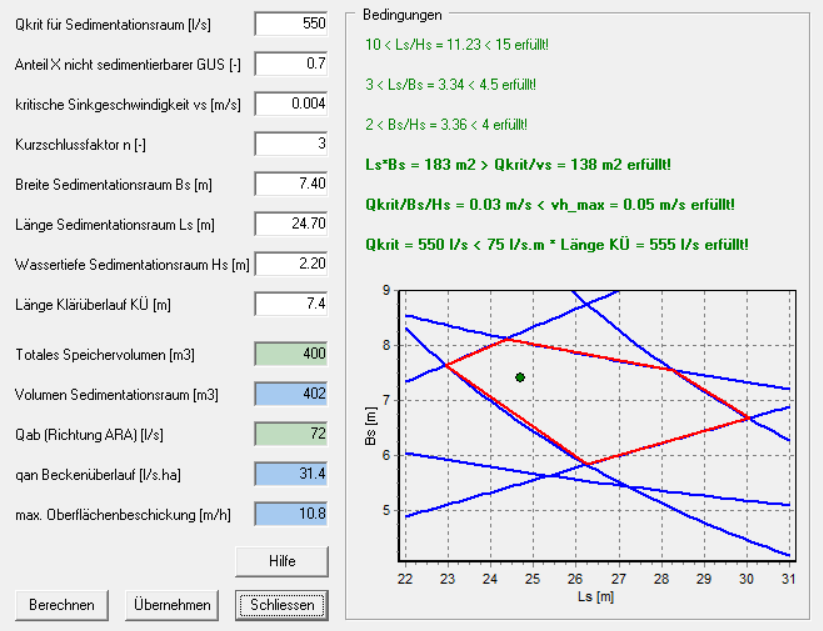The width and height of the screenshot is (823, 631).
Task: Click the Länge Sedimentationsraum Ls field
Action: coord(291,224)
